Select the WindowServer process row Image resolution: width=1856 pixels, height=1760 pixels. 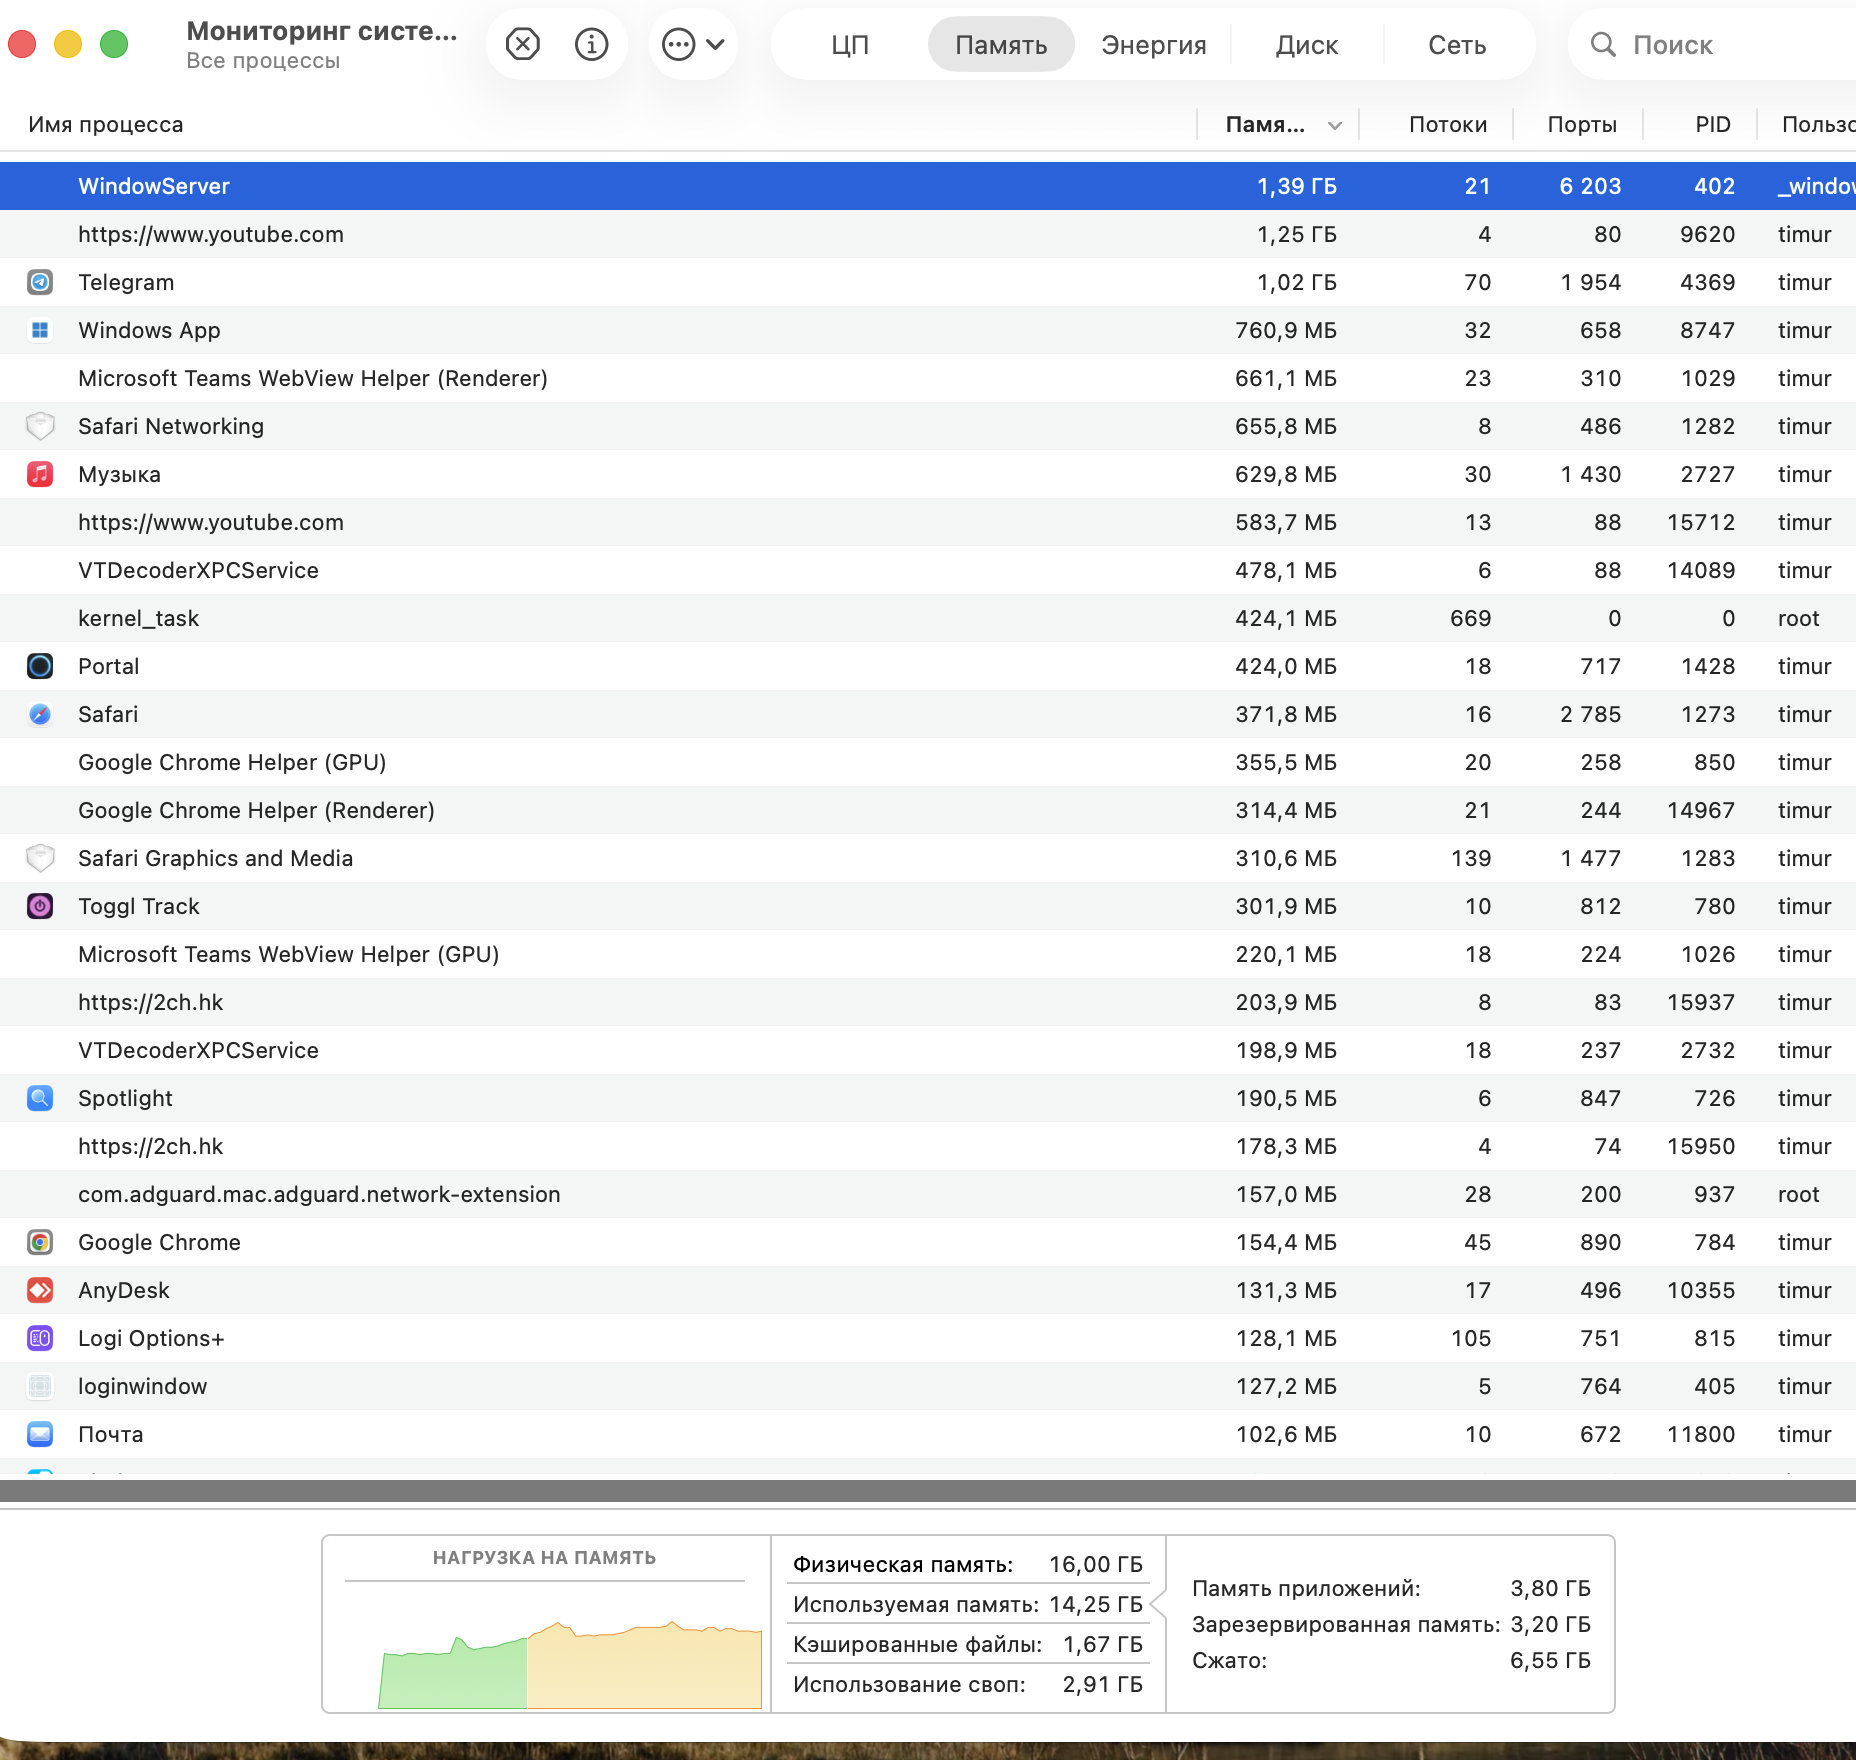coord(928,186)
